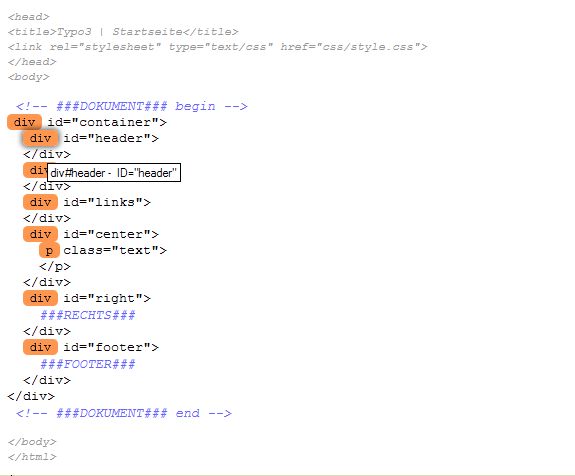Click the id="center" attribute text
The height and width of the screenshot is (476, 575).
pos(111,234)
